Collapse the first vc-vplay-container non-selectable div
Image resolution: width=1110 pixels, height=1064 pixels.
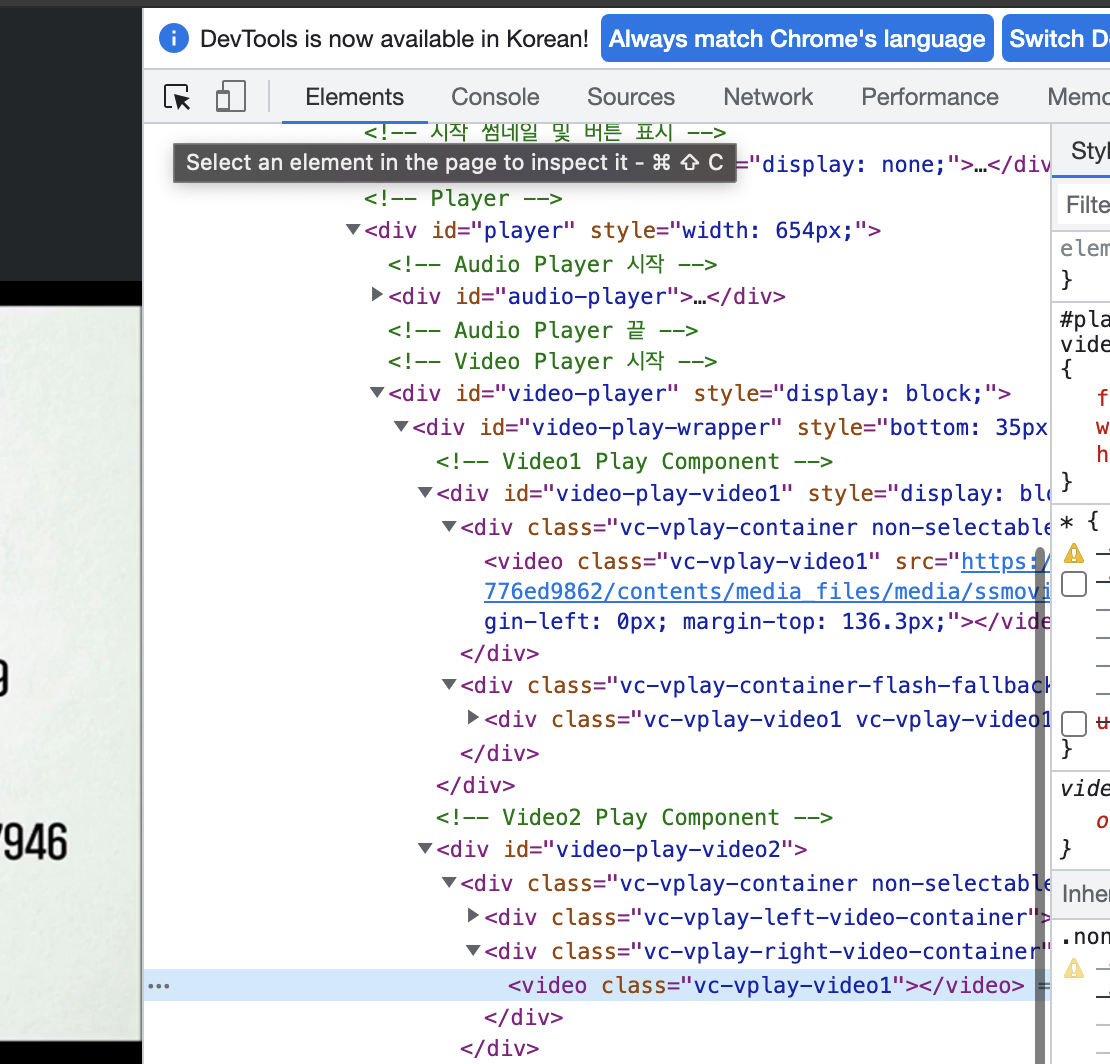(x=449, y=526)
